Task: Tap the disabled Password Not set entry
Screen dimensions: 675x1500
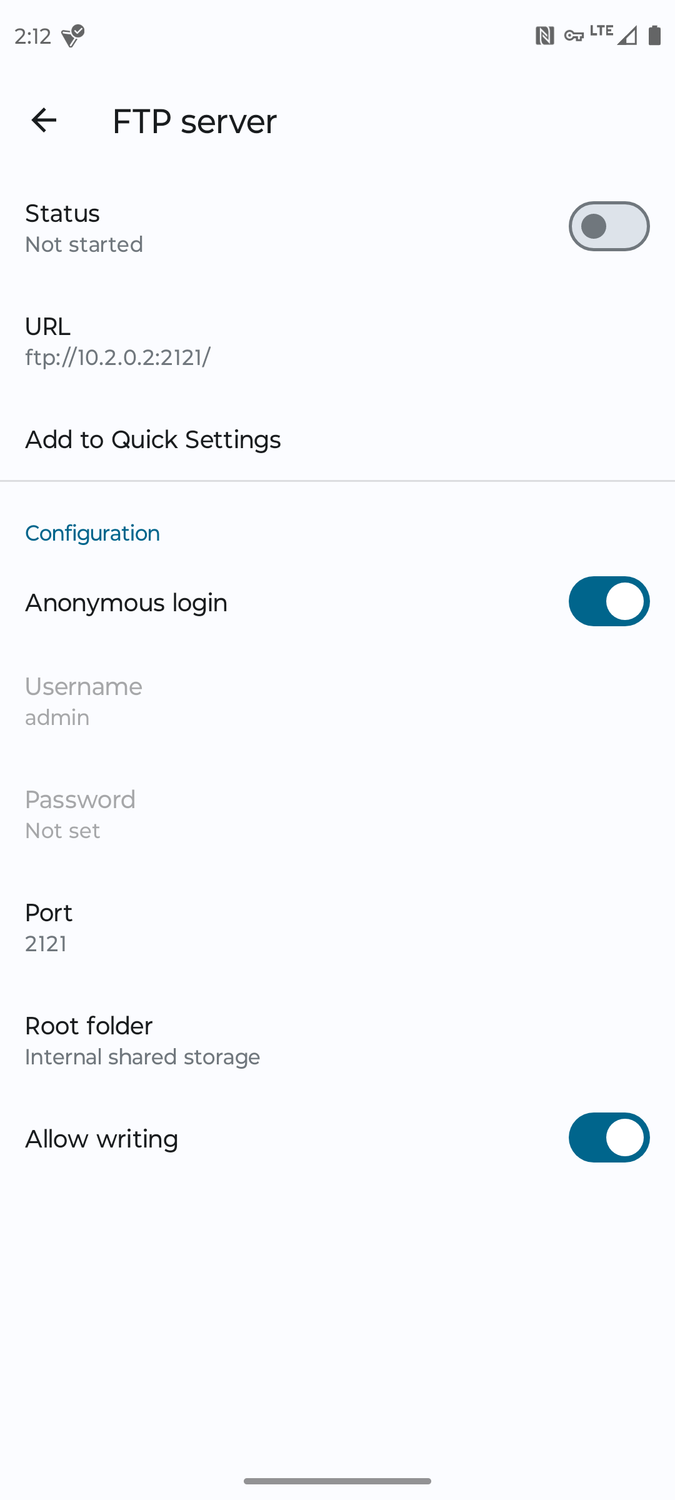Action: [337, 814]
